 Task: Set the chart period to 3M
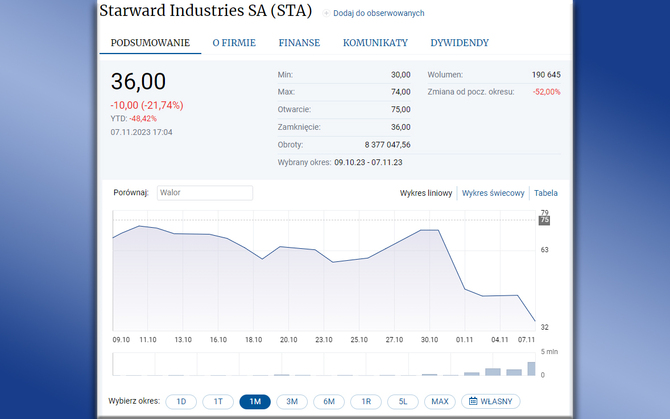(x=292, y=401)
